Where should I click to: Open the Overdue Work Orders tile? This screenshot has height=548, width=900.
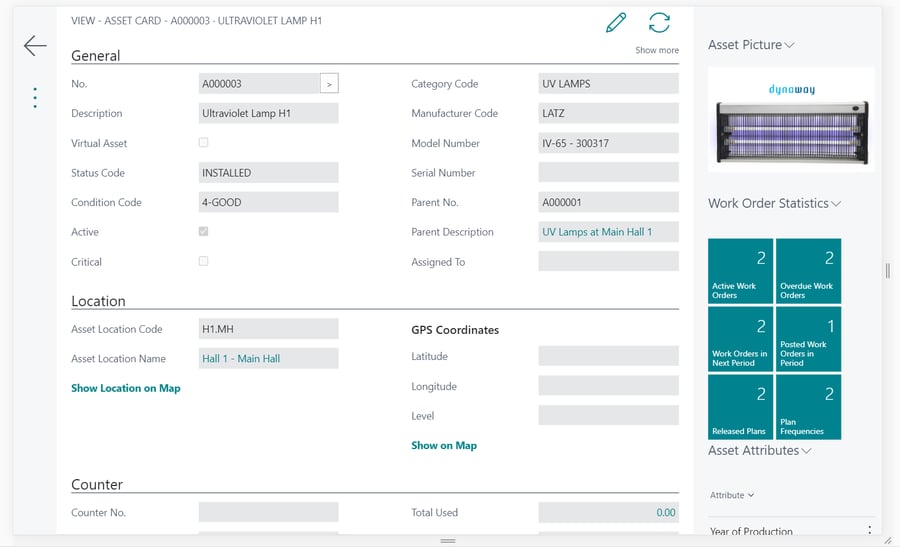coord(808,271)
